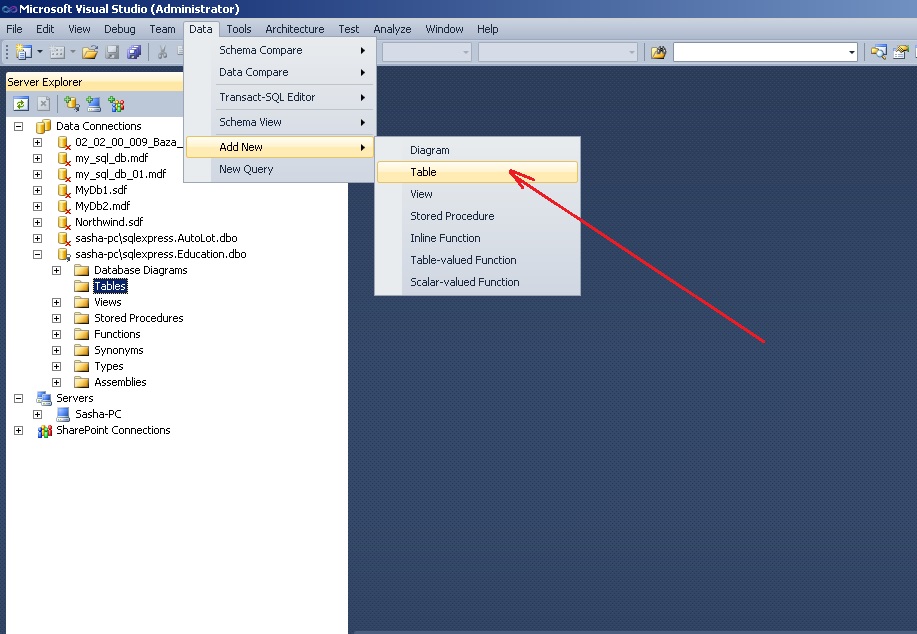Viewport: 917px width, 634px height.
Task: Open the Edit menu
Action: [45, 29]
